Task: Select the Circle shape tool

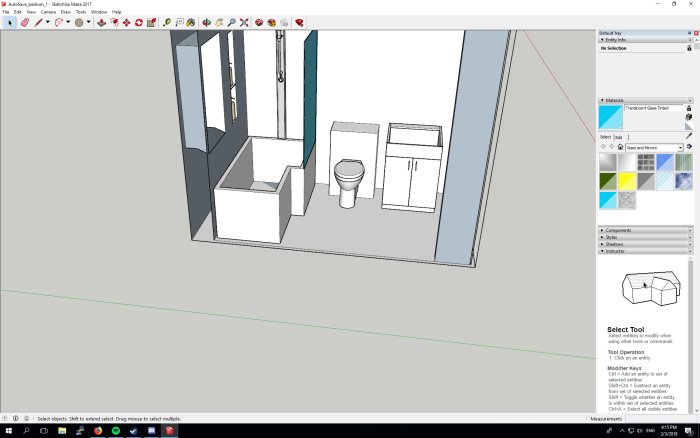Action: (79, 22)
